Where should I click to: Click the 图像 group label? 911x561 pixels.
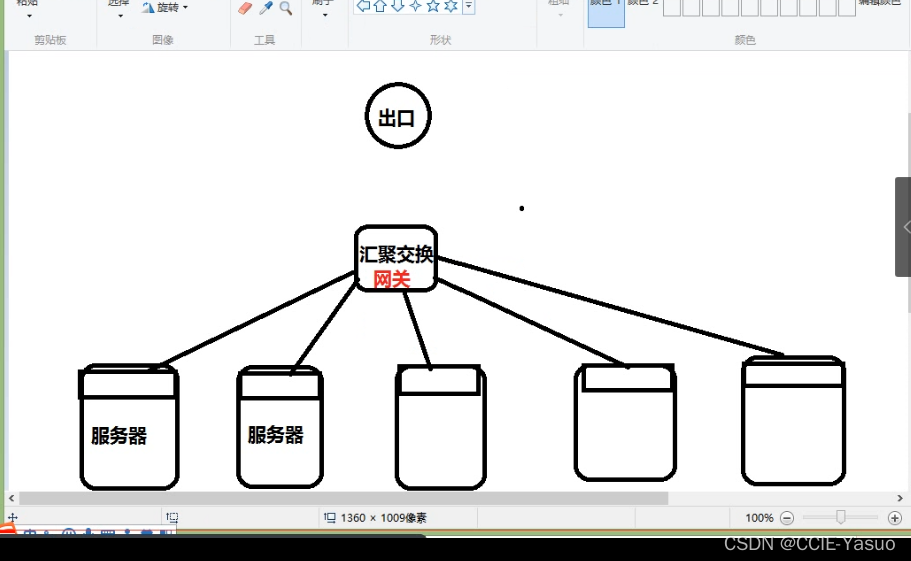tap(163, 40)
